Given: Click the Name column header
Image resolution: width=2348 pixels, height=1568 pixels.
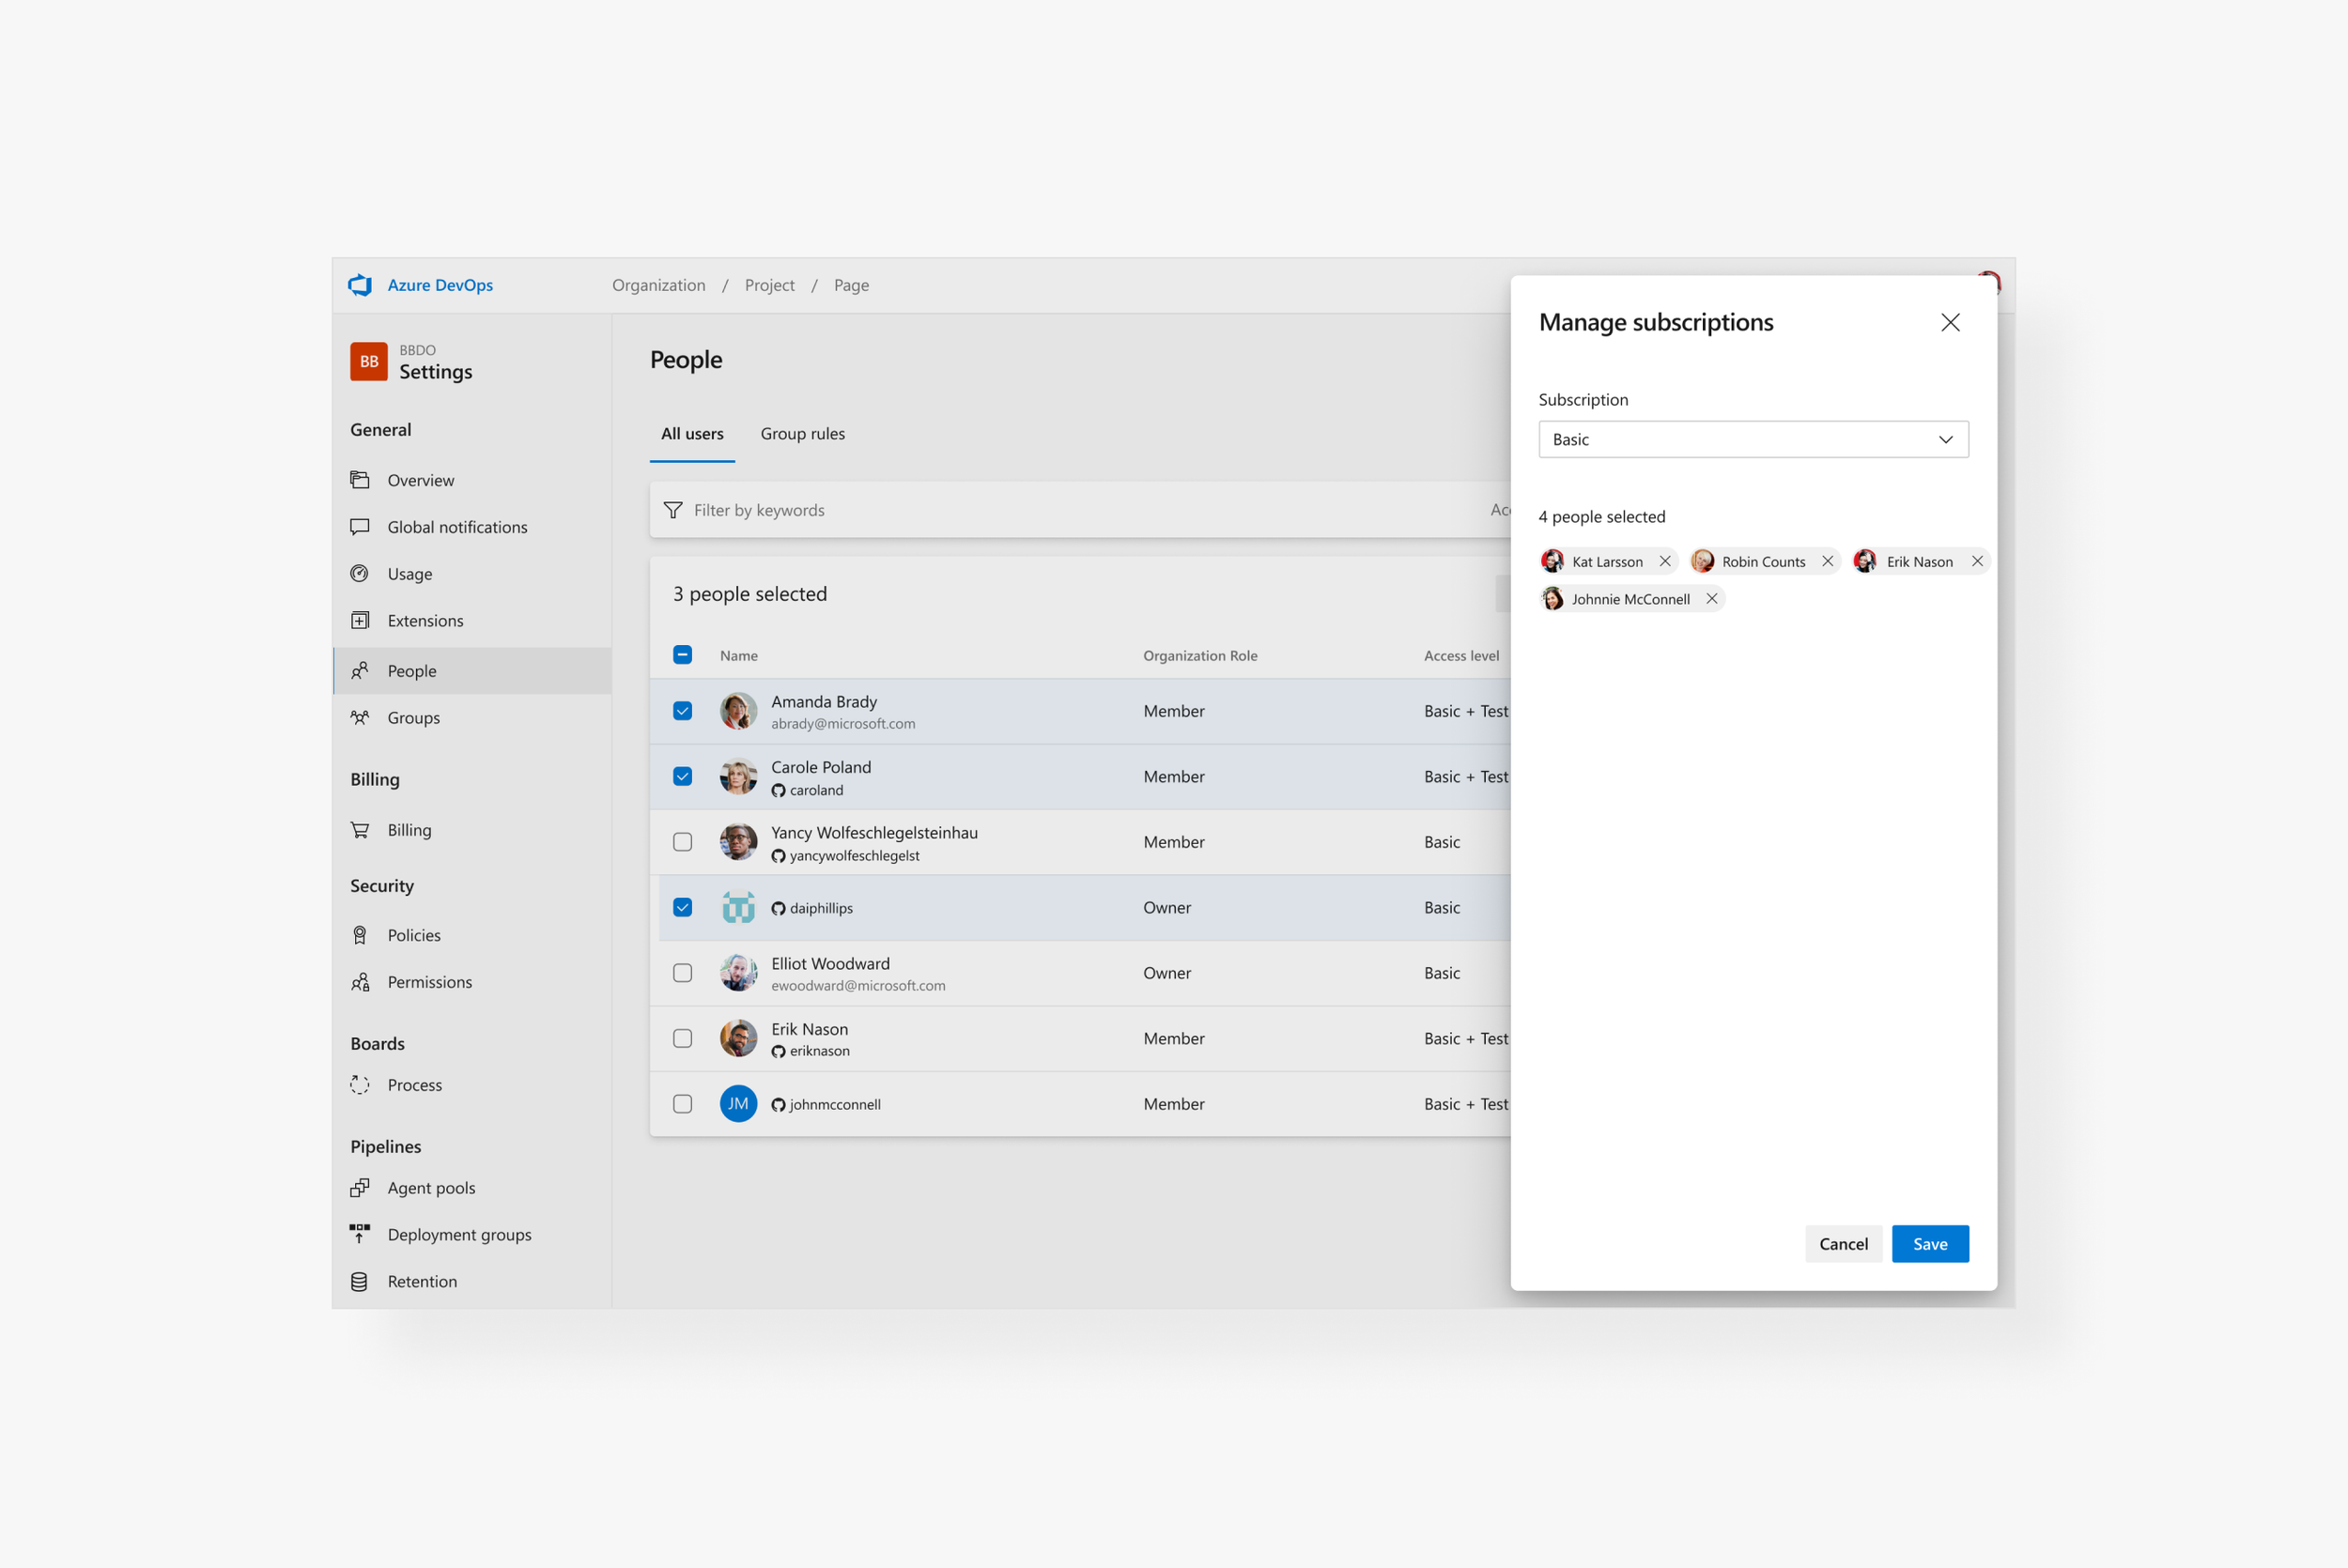Looking at the screenshot, I should (x=739, y=656).
